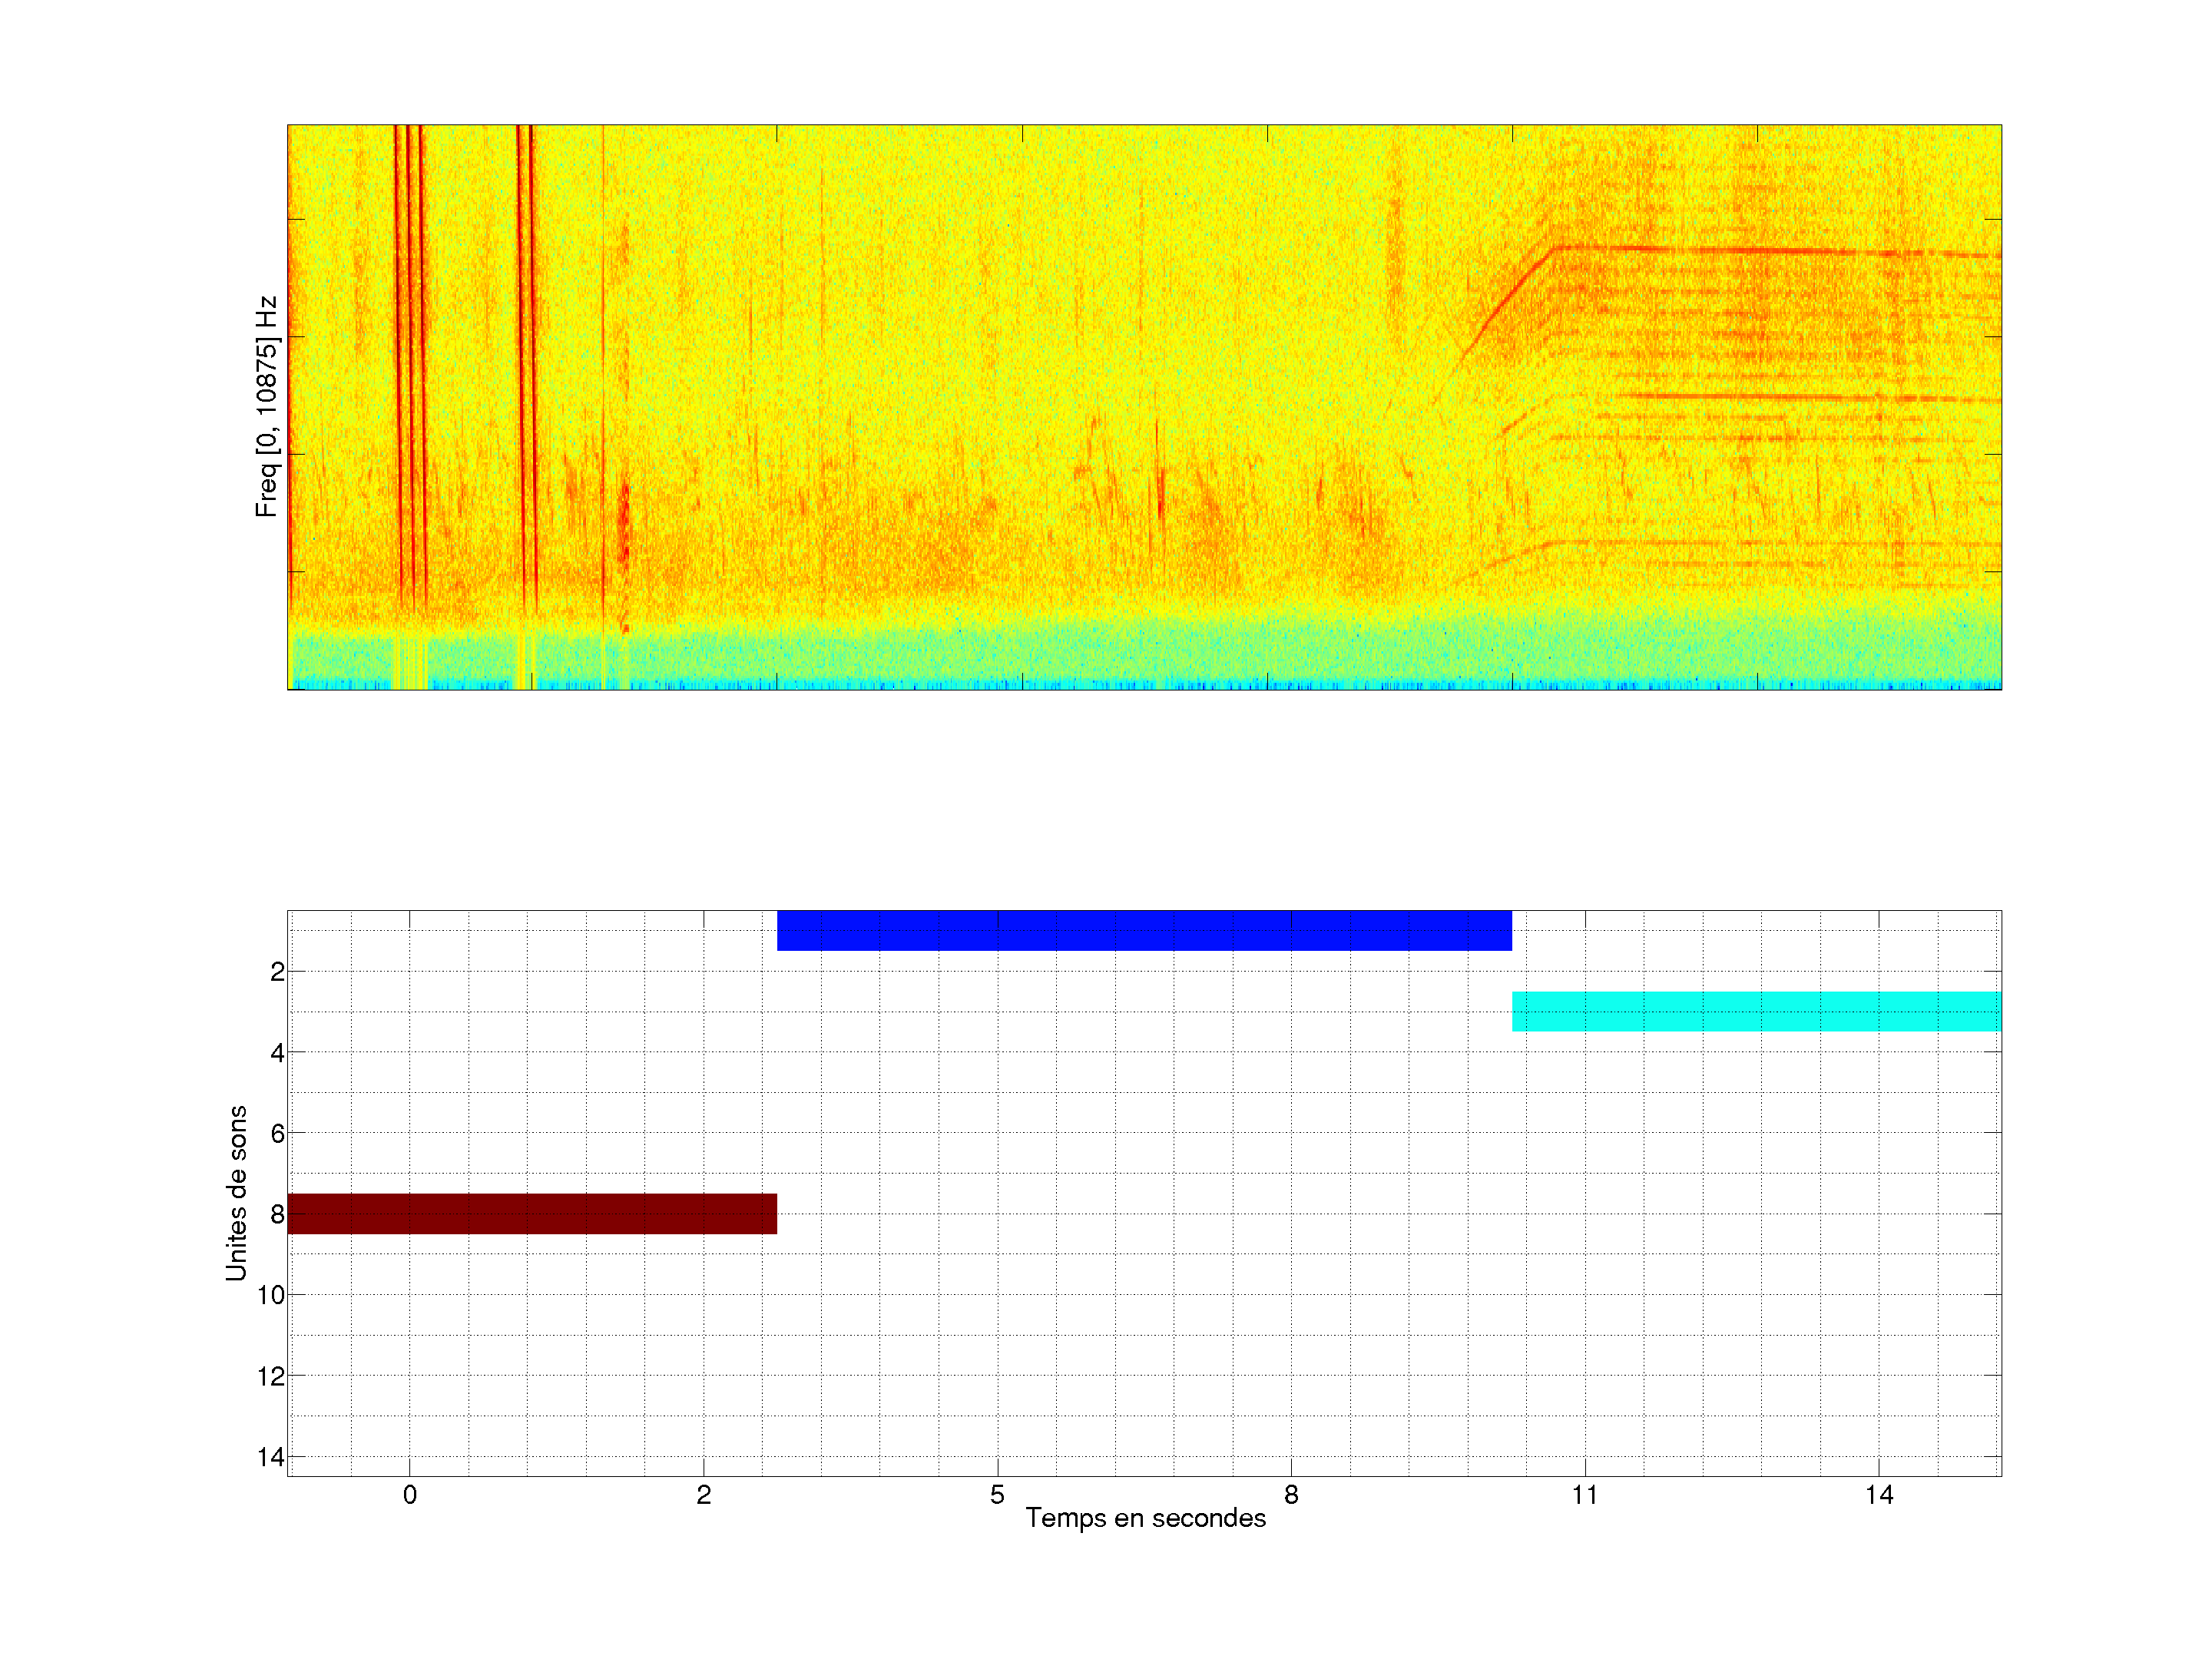This screenshot has width=2212, height=1659.
Task: Click y-axis tick label 12
Action: [271, 1376]
